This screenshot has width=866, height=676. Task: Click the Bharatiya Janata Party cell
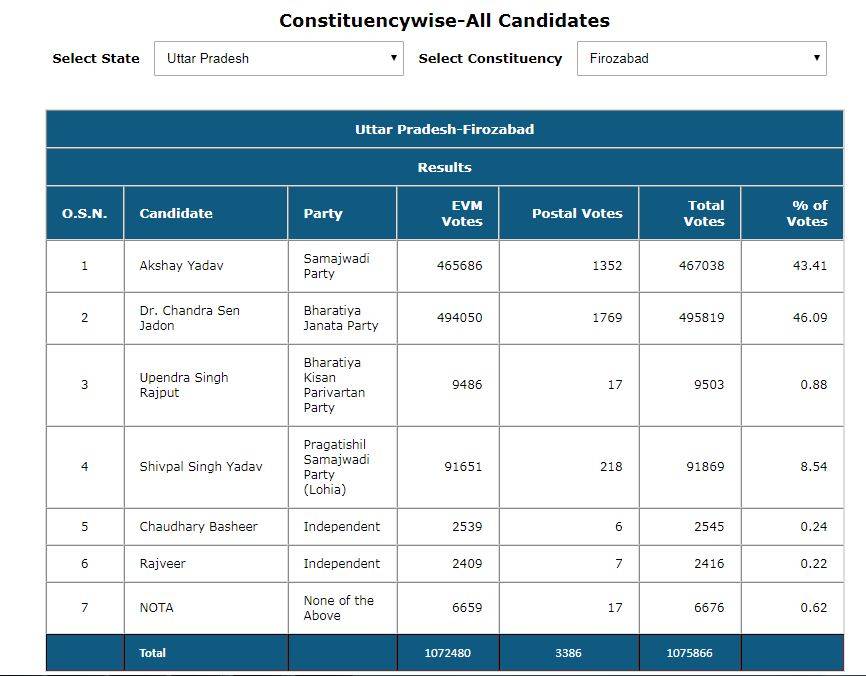[340, 318]
